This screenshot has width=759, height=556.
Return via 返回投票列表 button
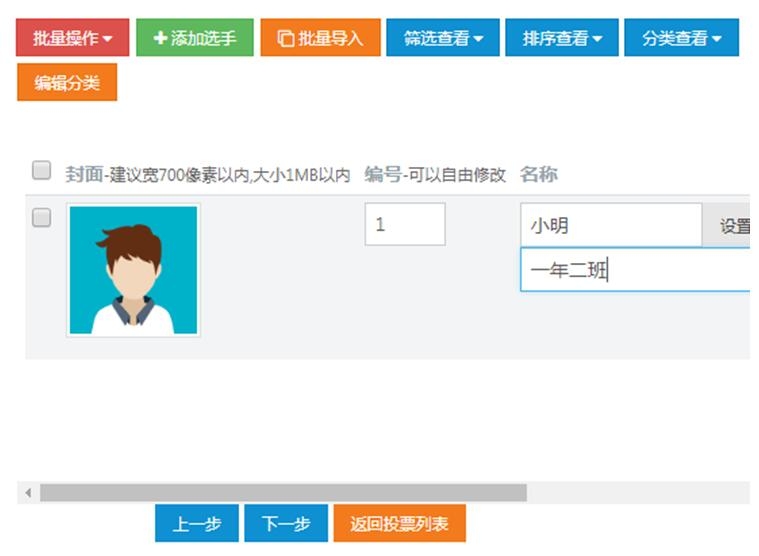coord(399,524)
